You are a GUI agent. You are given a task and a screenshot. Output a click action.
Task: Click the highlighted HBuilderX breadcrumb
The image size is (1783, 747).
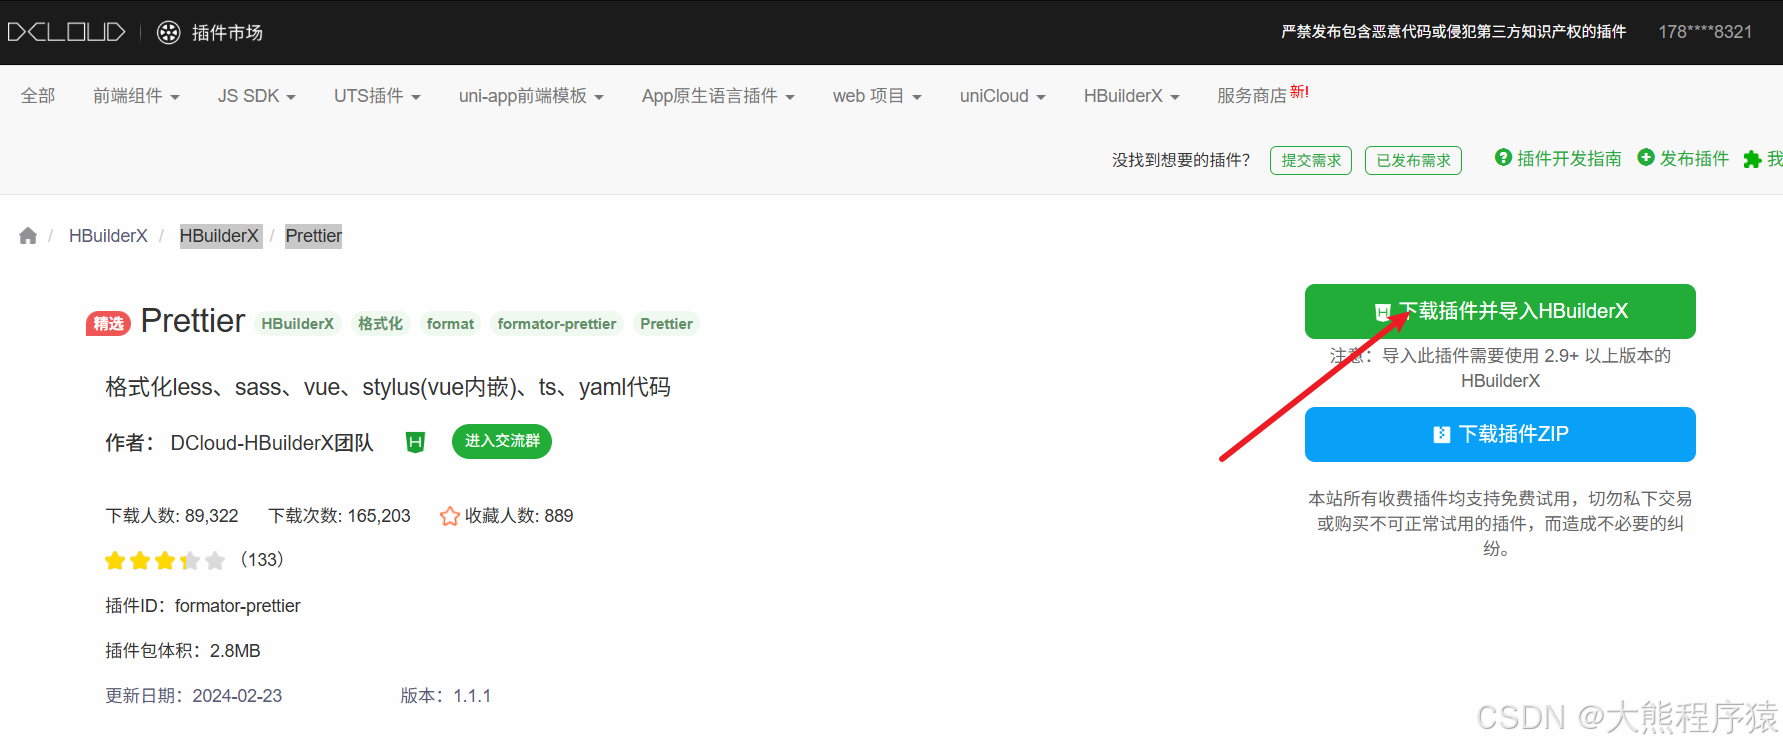[219, 236]
